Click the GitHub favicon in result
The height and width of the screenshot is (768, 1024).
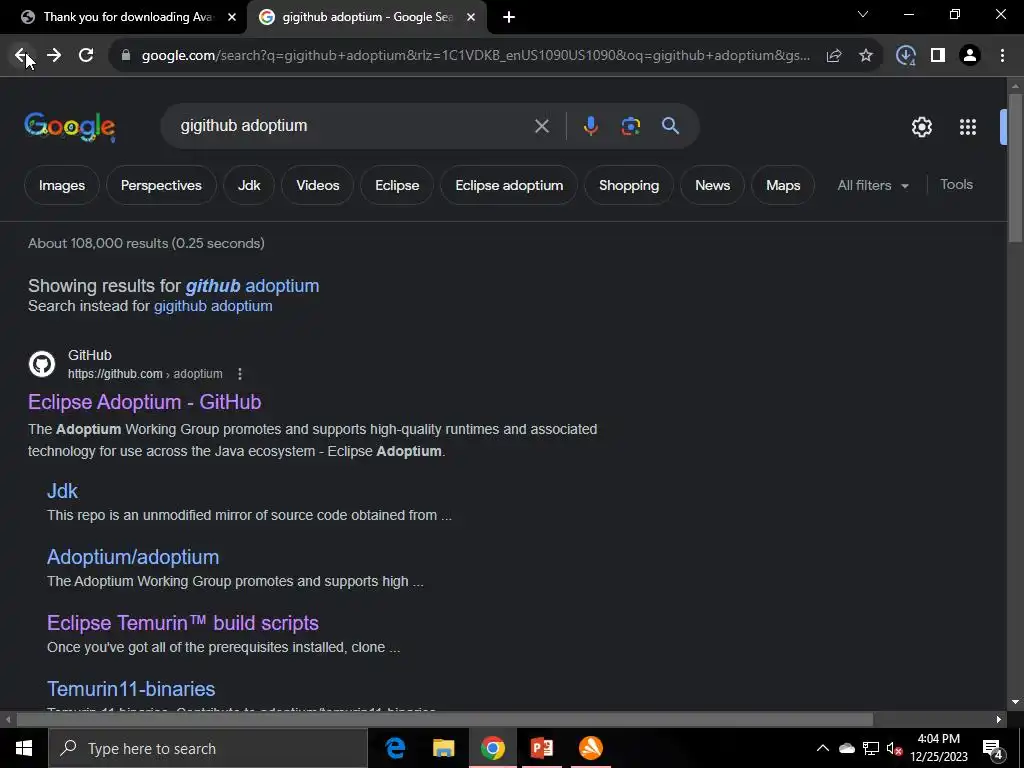click(x=42, y=364)
